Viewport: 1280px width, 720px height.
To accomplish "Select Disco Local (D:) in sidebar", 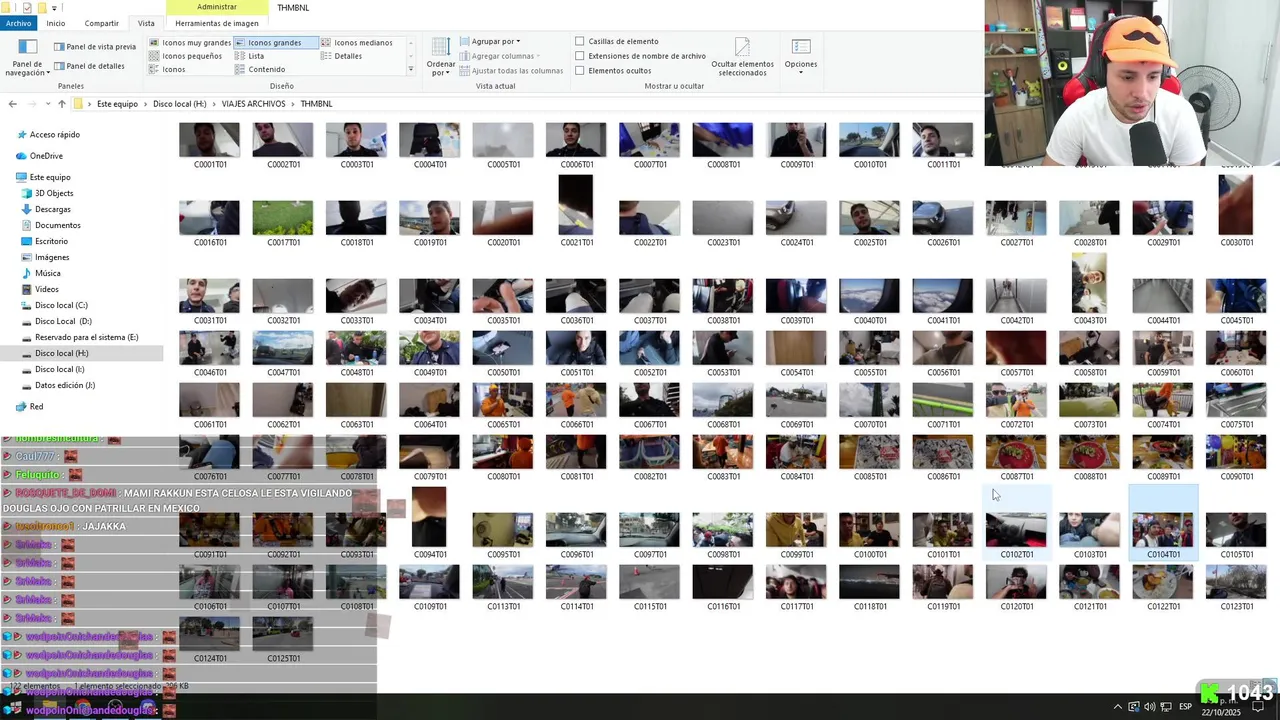I will [x=56, y=321].
